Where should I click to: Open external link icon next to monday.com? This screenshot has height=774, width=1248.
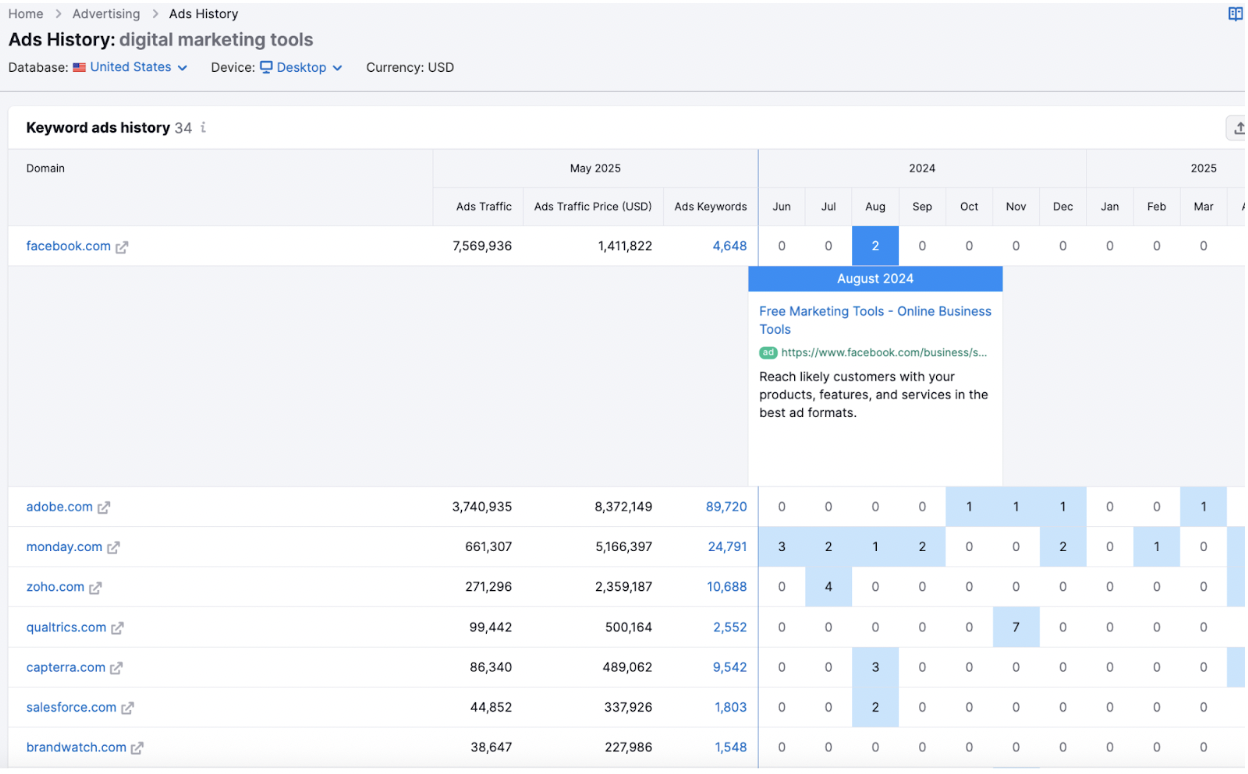114,548
